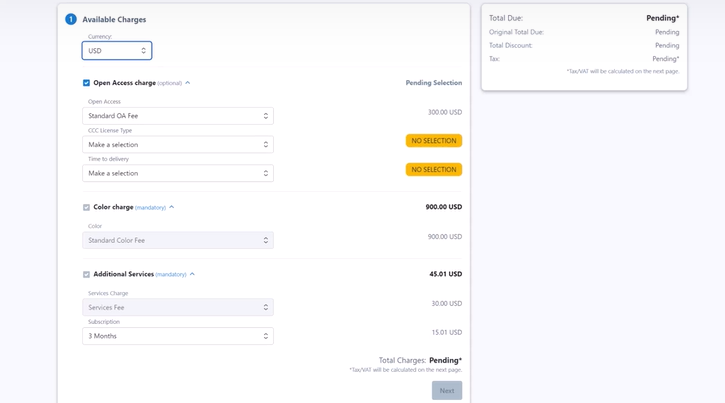Click the NO SELECTION badge for Time to delivery
725x403 pixels.
tap(434, 170)
